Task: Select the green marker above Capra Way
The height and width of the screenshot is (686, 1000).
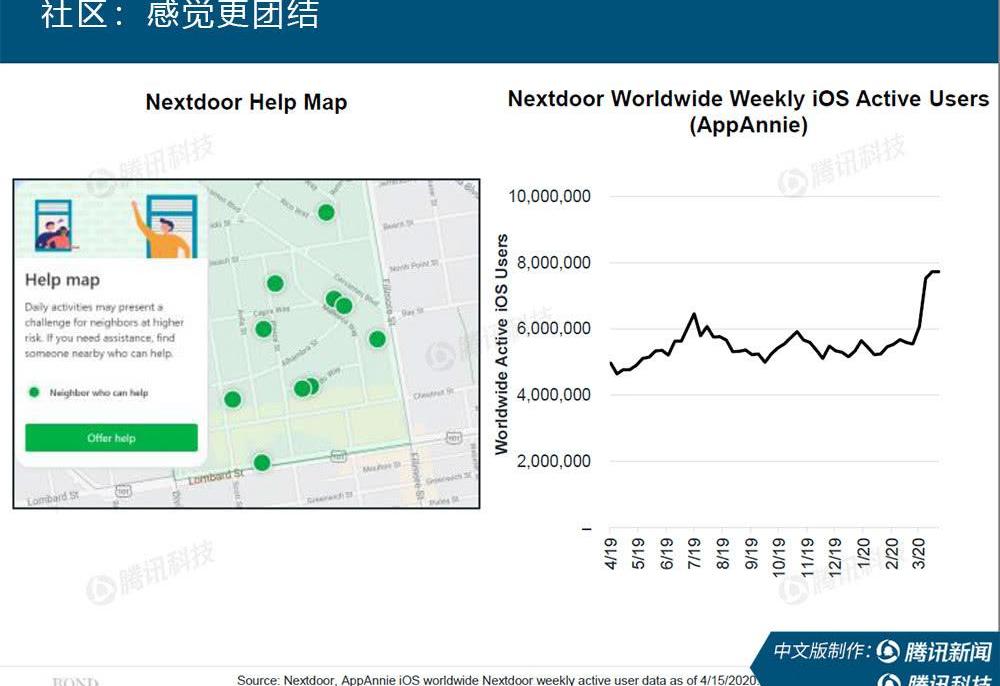Action: point(275,283)
